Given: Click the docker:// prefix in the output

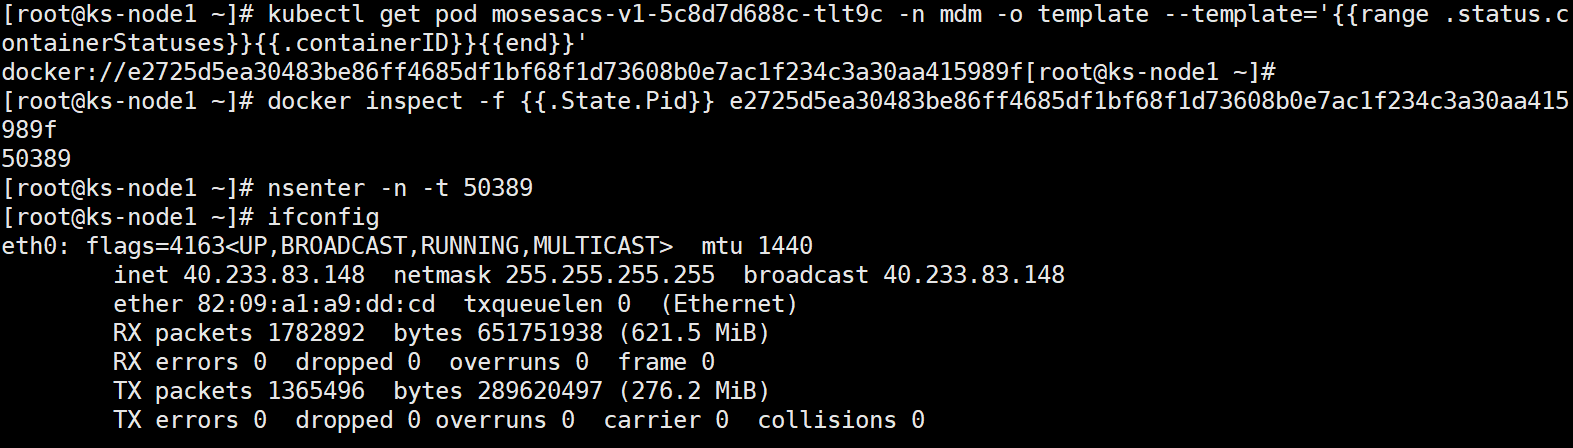Looking at the screenshot, I should click(x=50, y=73).
